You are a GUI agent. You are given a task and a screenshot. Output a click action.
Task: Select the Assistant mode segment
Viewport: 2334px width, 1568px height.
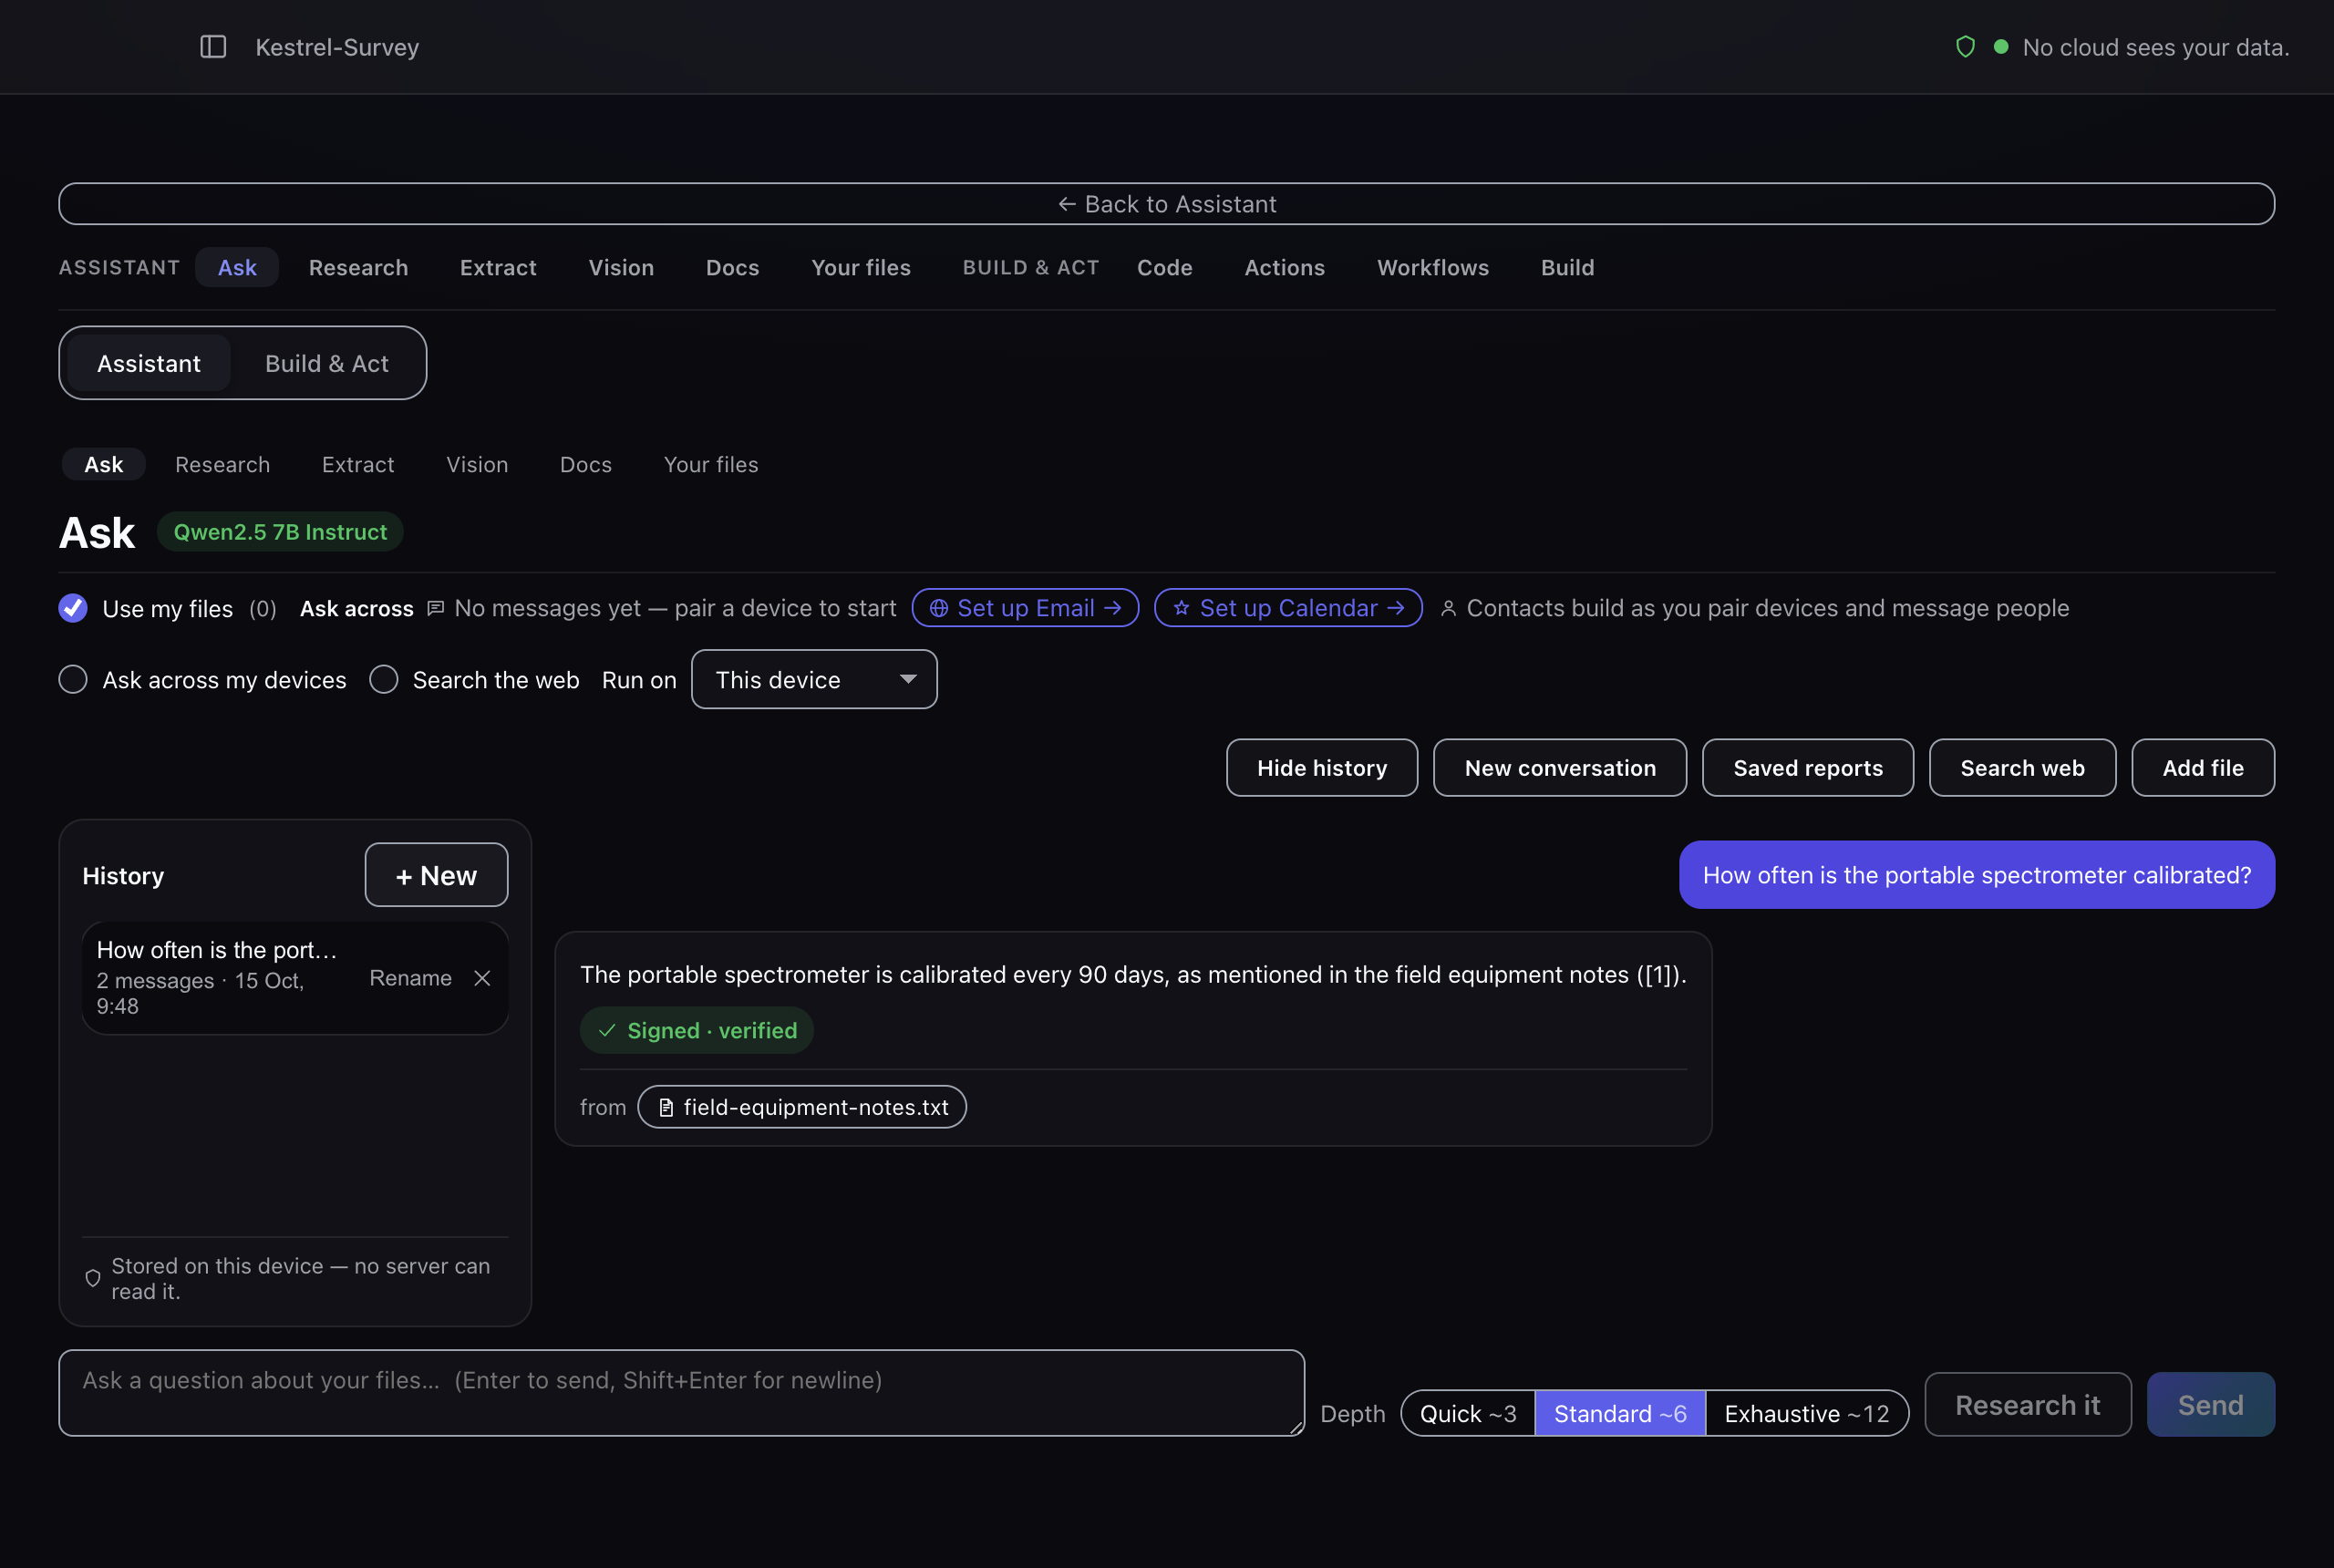[x=149, y=363]
